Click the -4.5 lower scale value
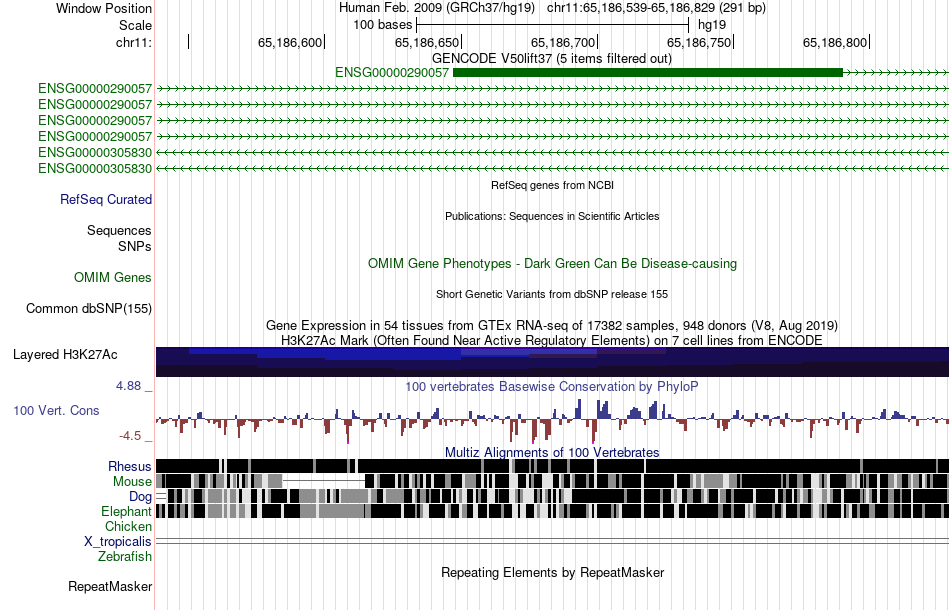 pos(130,436)
